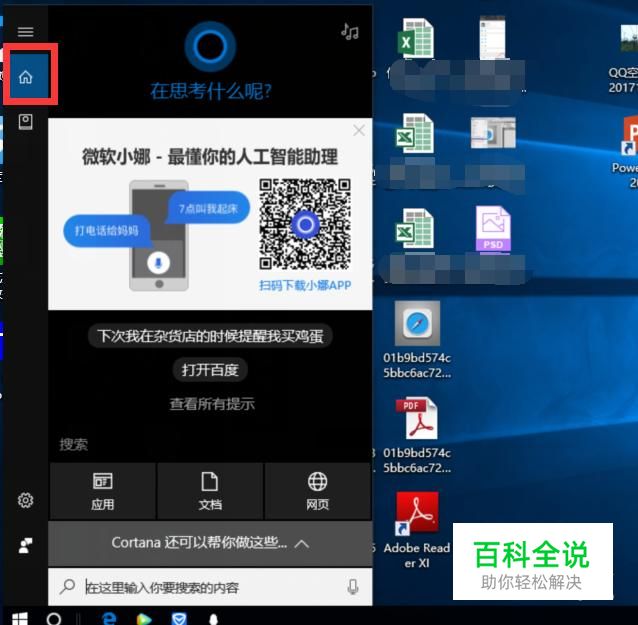Open the Windows Start button
The height and width of the screenshot is (625, 638).
click(x=20, y=618)
